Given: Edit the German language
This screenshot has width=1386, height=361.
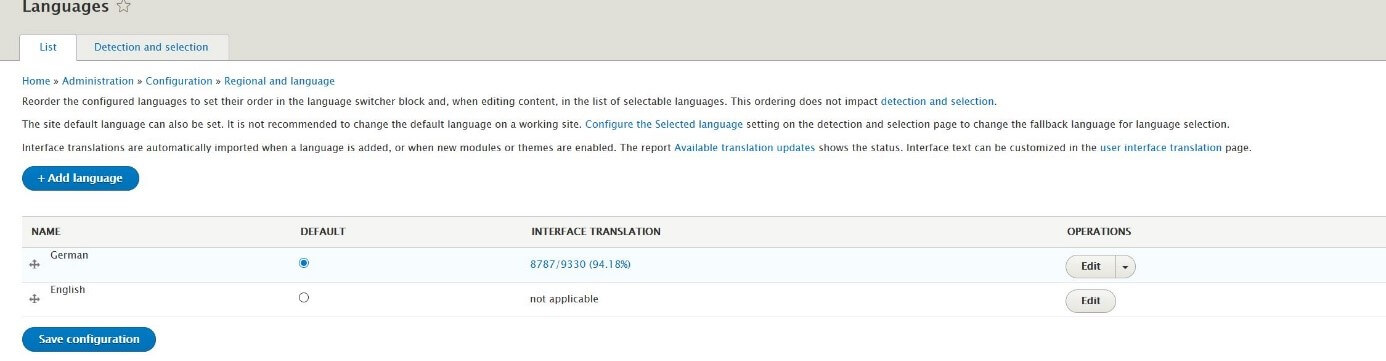Looking at the screenshot, I should click(x=1091, y=266).
